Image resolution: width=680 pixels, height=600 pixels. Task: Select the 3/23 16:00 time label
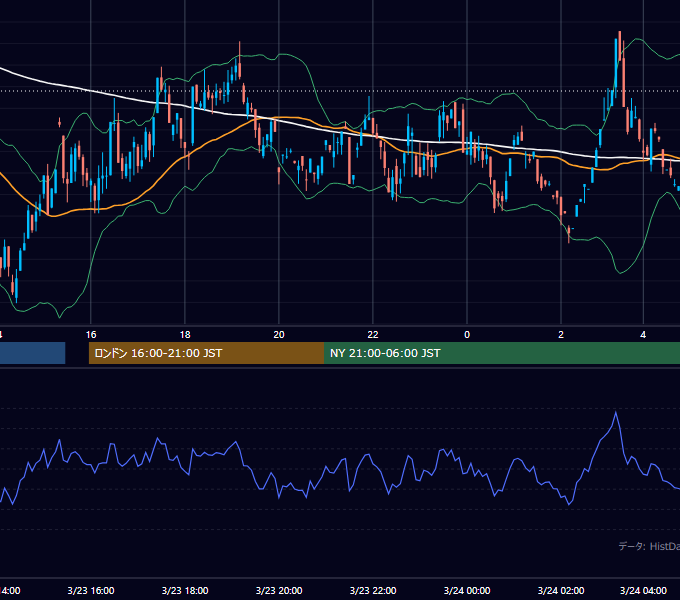(91, 590)
